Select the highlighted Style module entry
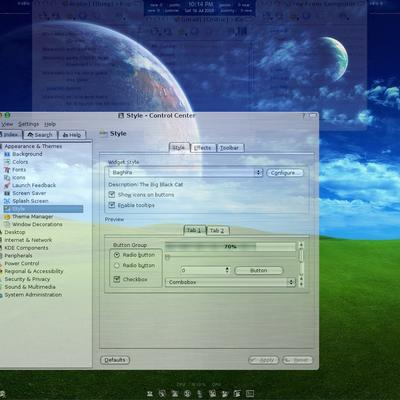Screen dimensions: 400x400 43,209
